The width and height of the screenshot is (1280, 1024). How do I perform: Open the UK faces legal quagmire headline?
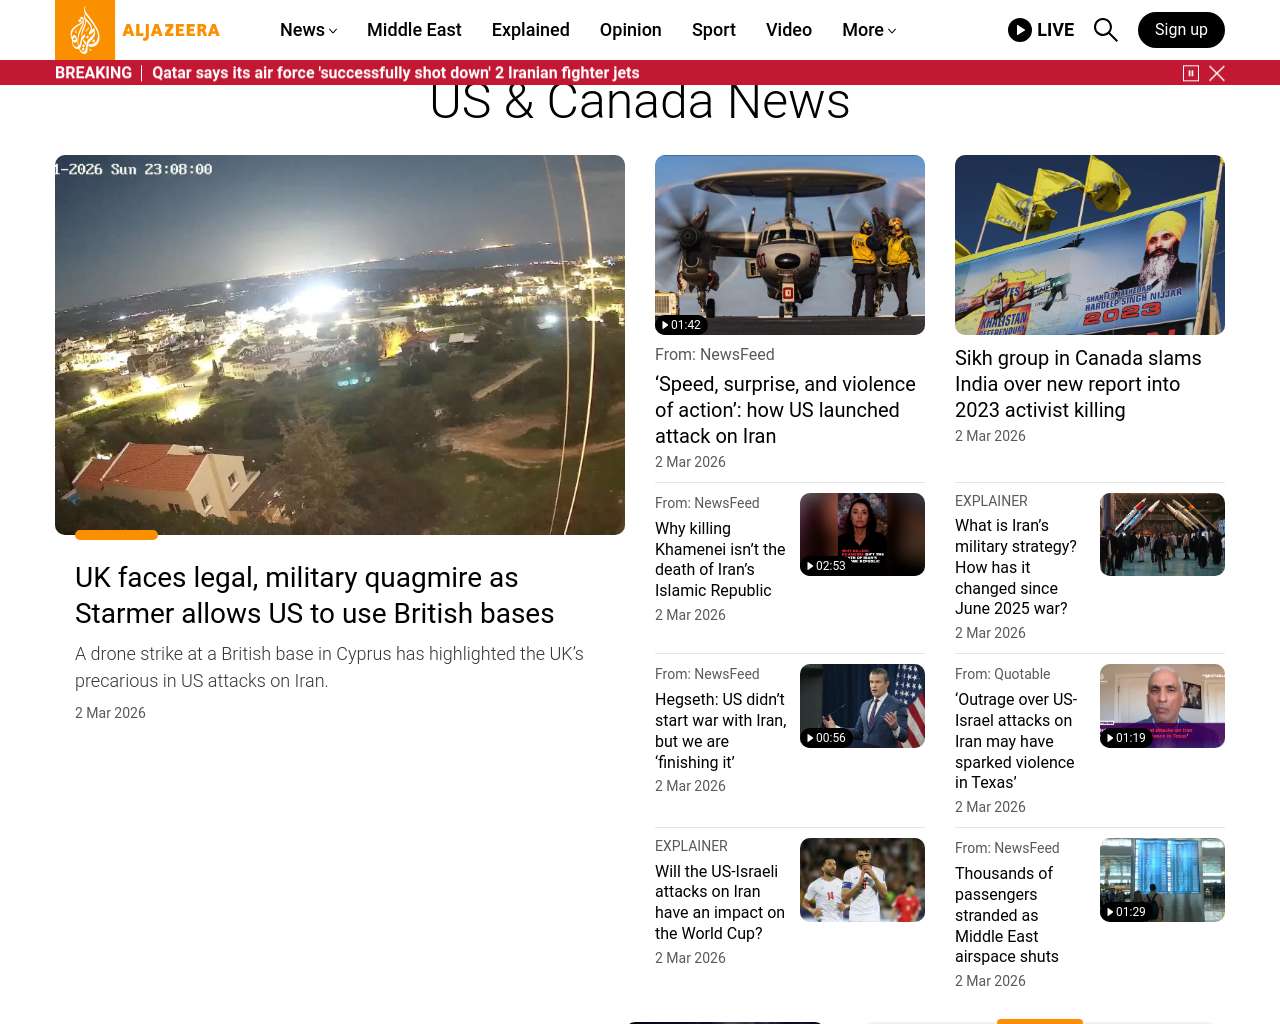point(314,595)
